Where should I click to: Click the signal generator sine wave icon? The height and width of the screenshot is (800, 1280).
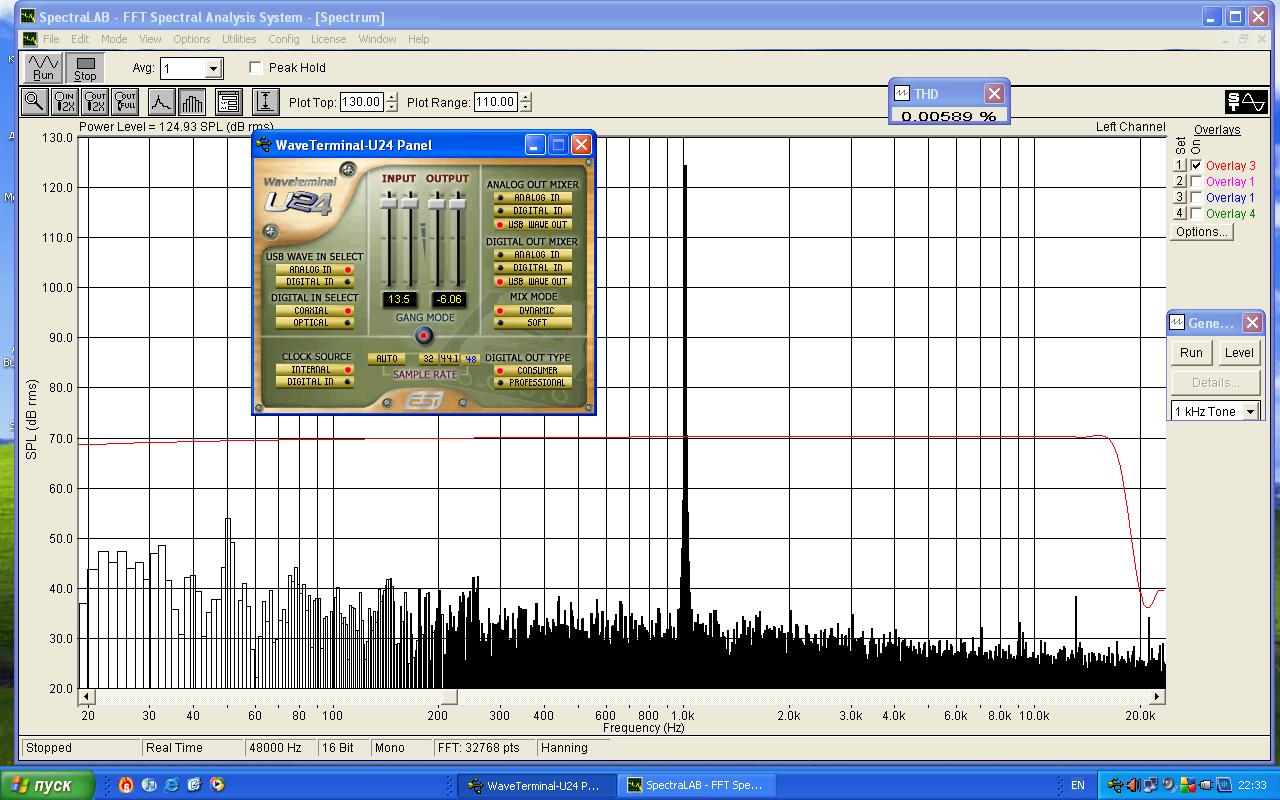(1246, 102)
